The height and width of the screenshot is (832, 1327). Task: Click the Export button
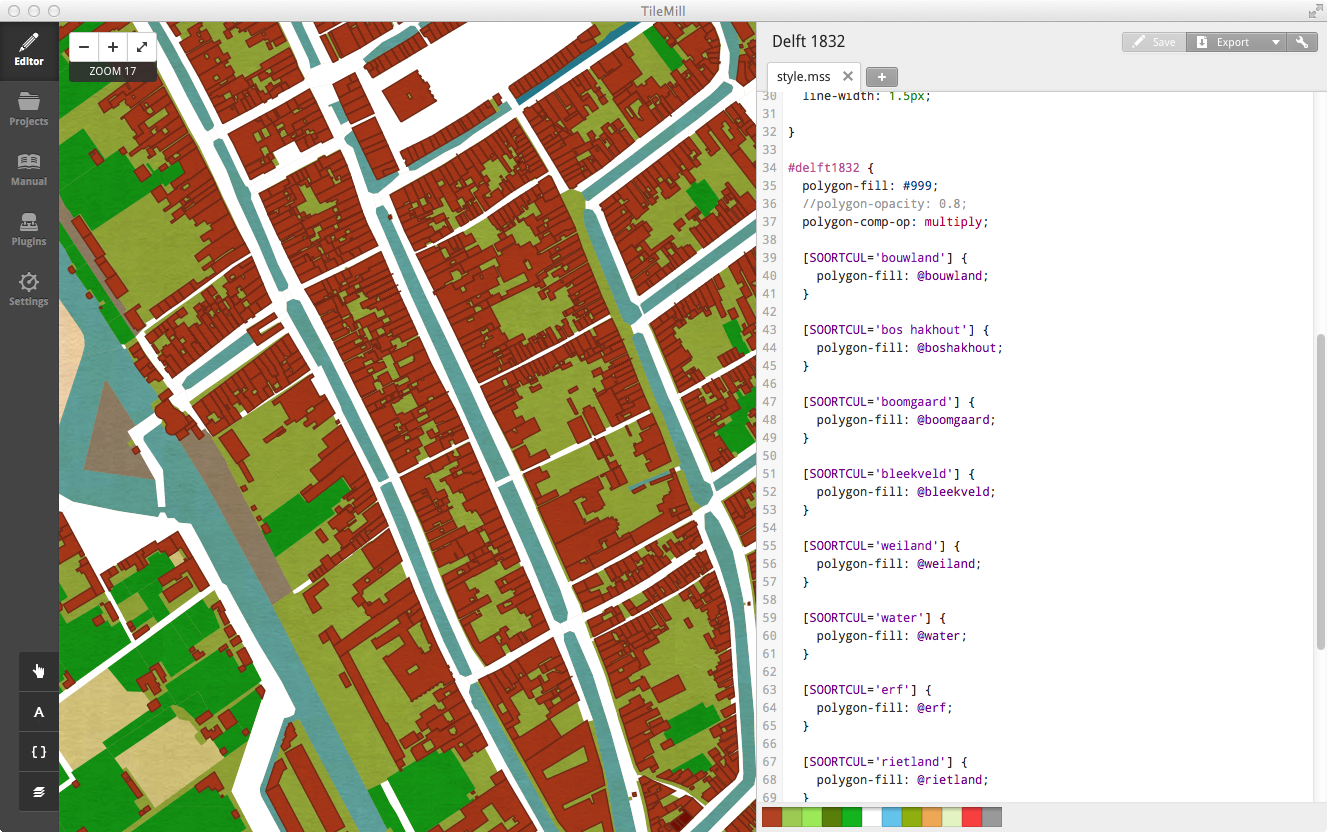point(1224,42)
